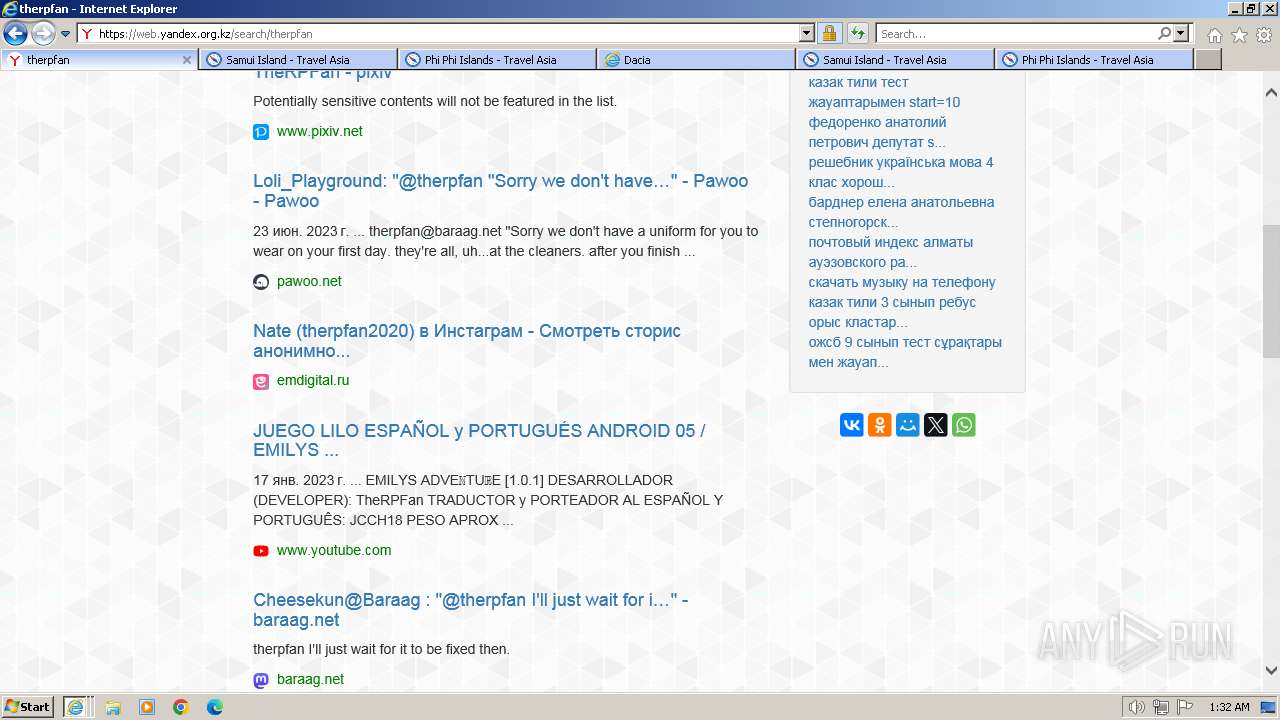This screenshot has width=1280, height=720.
Task: Launch Edge from the taskbar
Action: pos(215,707)
